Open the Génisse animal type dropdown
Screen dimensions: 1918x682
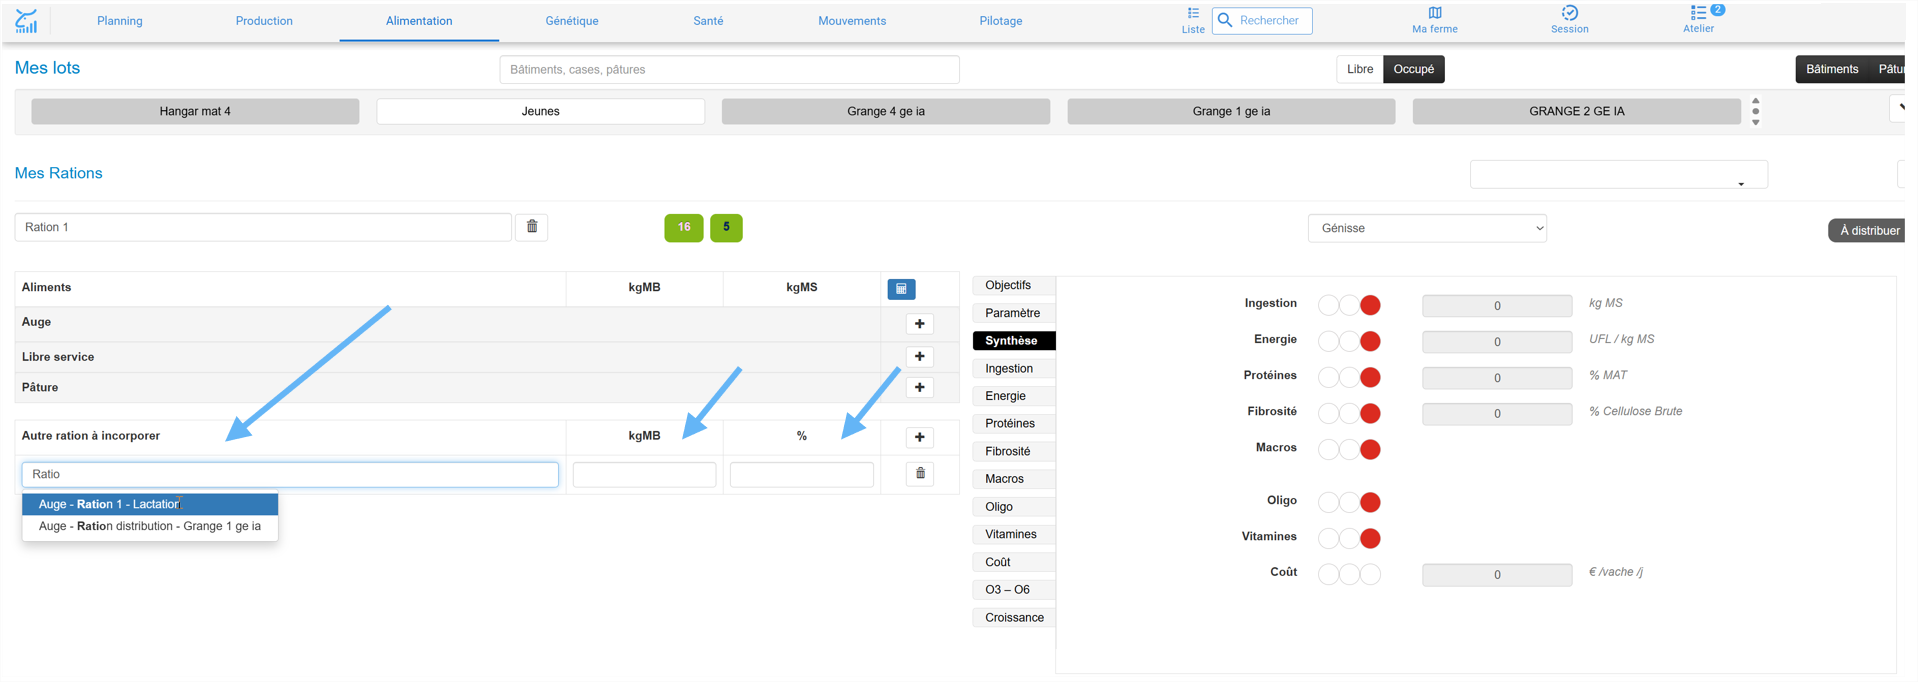pyautogui.click(x=1427, y=228)
